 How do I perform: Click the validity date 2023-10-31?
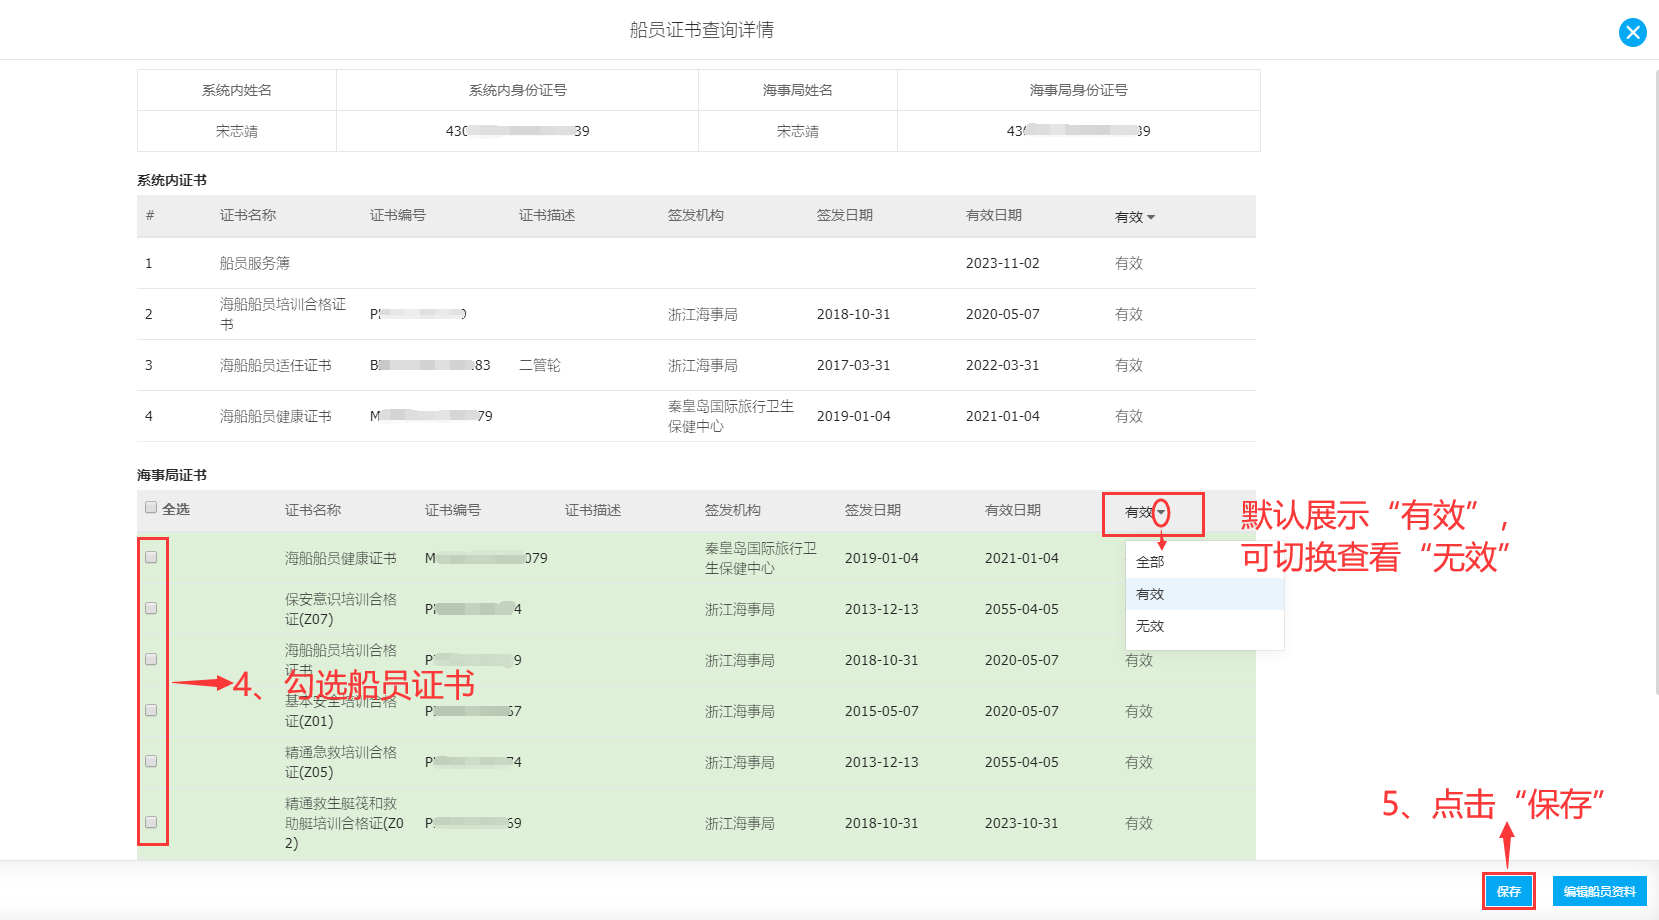(1022, 823)
